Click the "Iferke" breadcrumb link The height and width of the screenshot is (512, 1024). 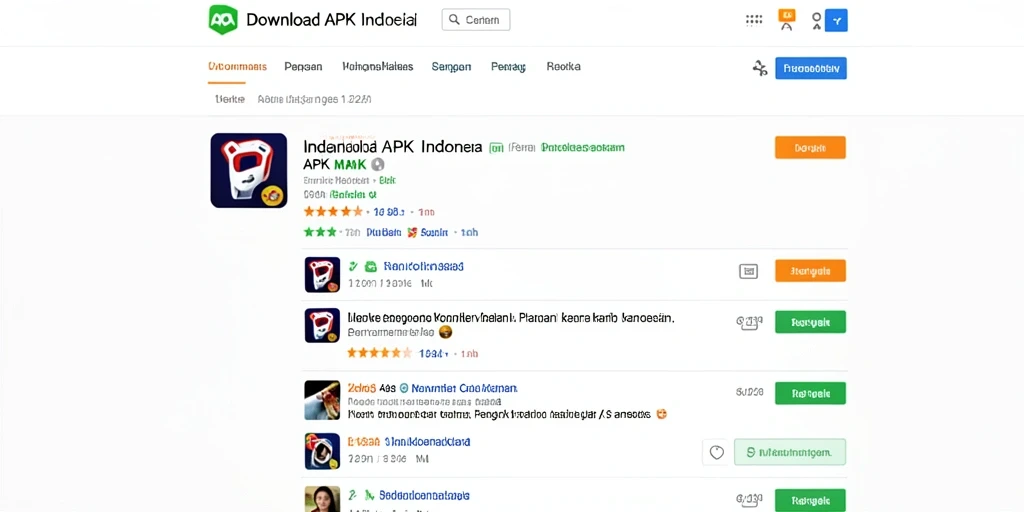[x=230, y=100]
